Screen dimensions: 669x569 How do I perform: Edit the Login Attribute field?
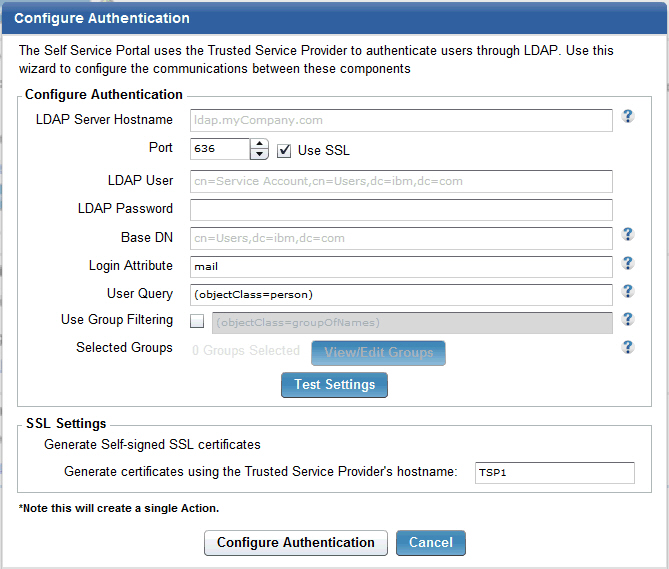[400, 267]
